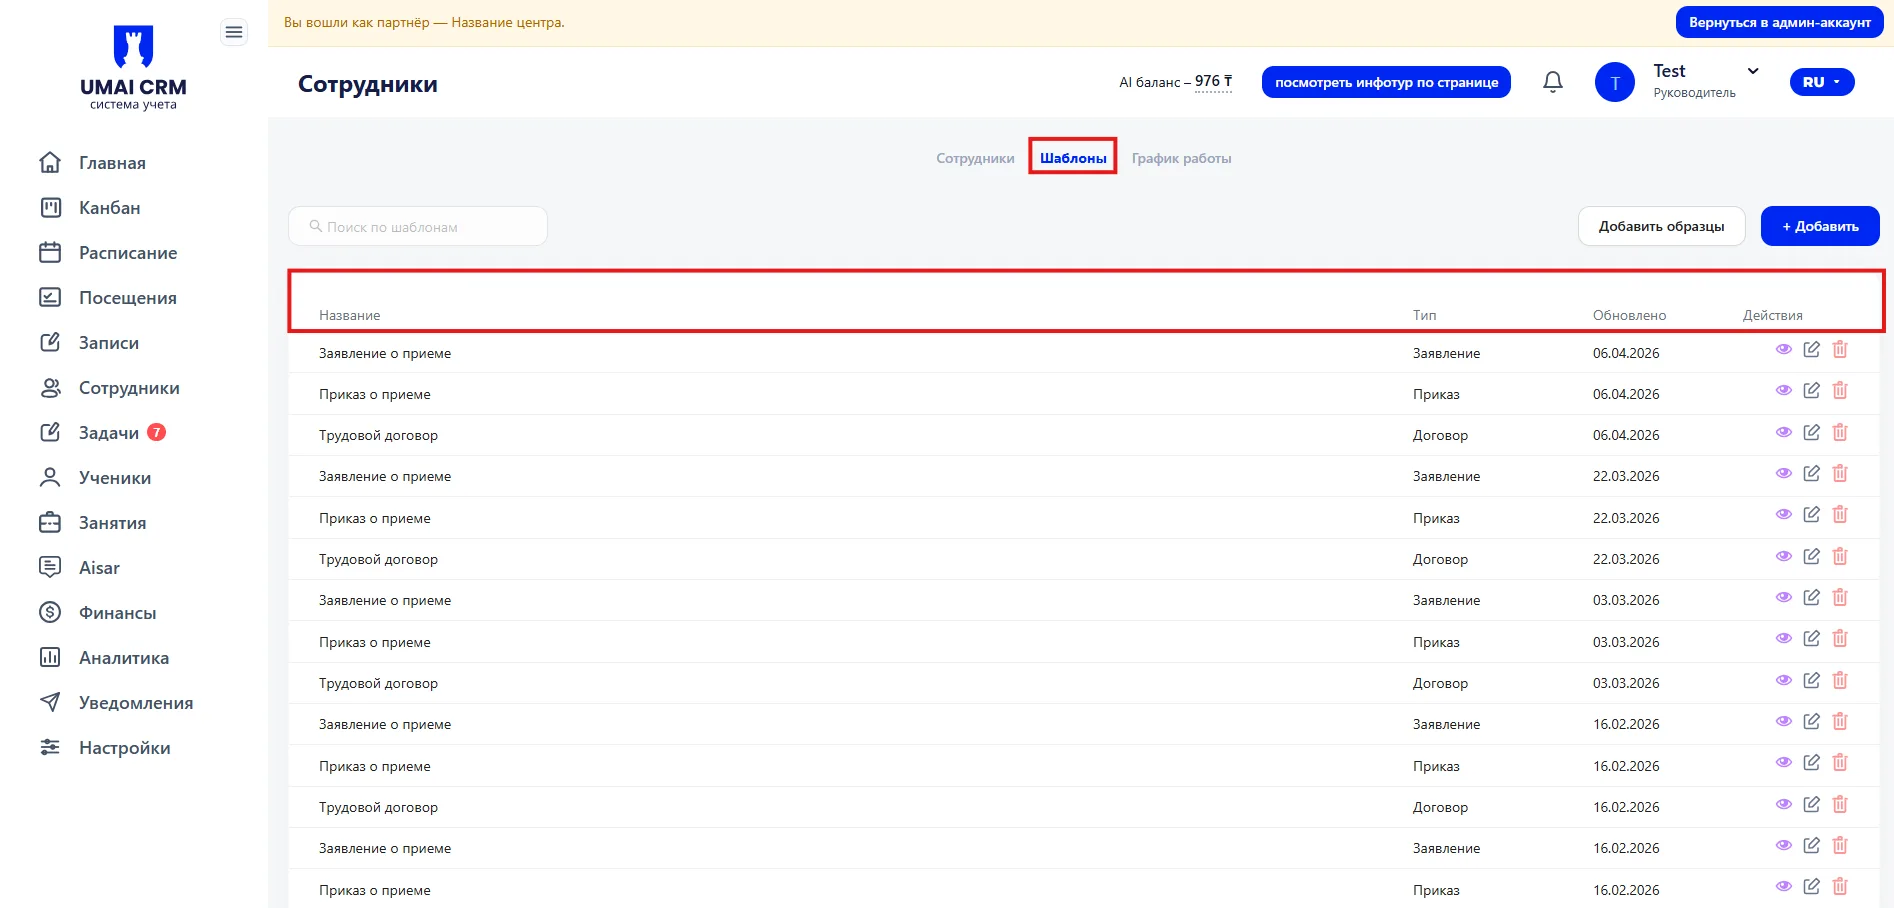Edit the 22.03.2026 Заявление о приеме template

point(1812,473)
